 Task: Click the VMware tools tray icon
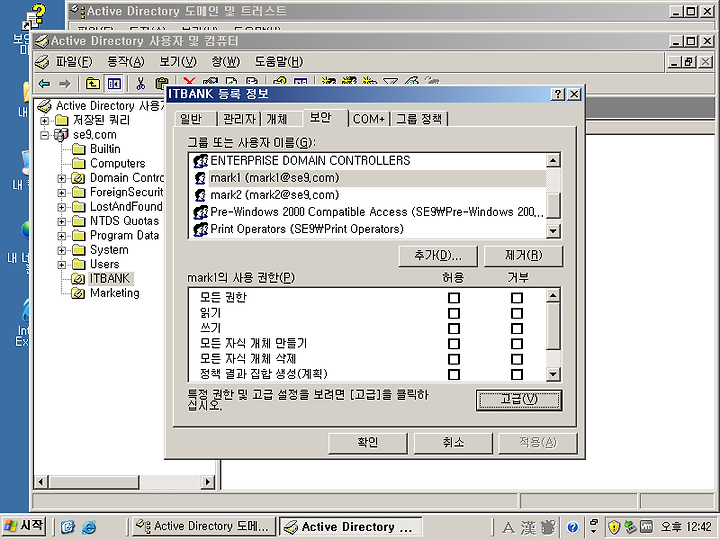click(646, 527)
